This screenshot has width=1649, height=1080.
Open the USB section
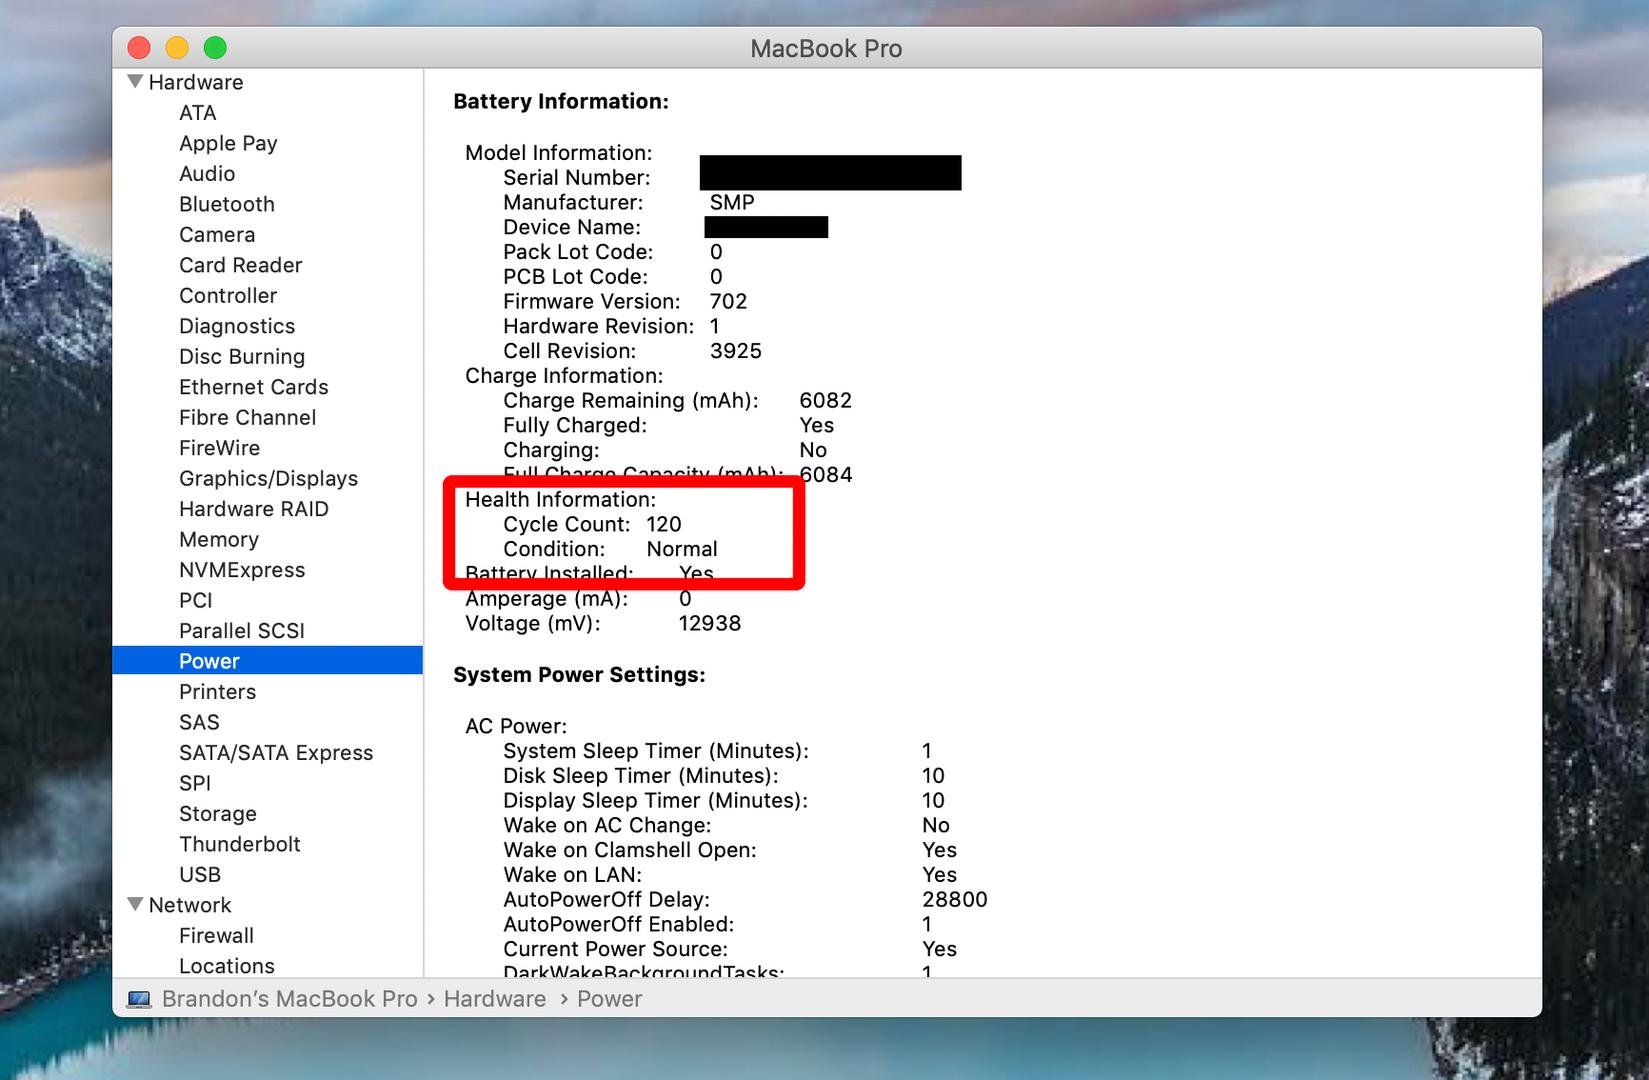(x=200, y=875)
